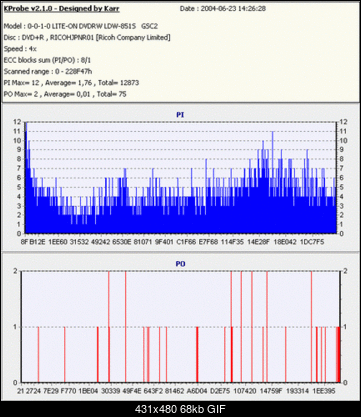Click the PI axis label 49242
The image size is (361, 417).
pyautogui.click(x=100, y=242)
